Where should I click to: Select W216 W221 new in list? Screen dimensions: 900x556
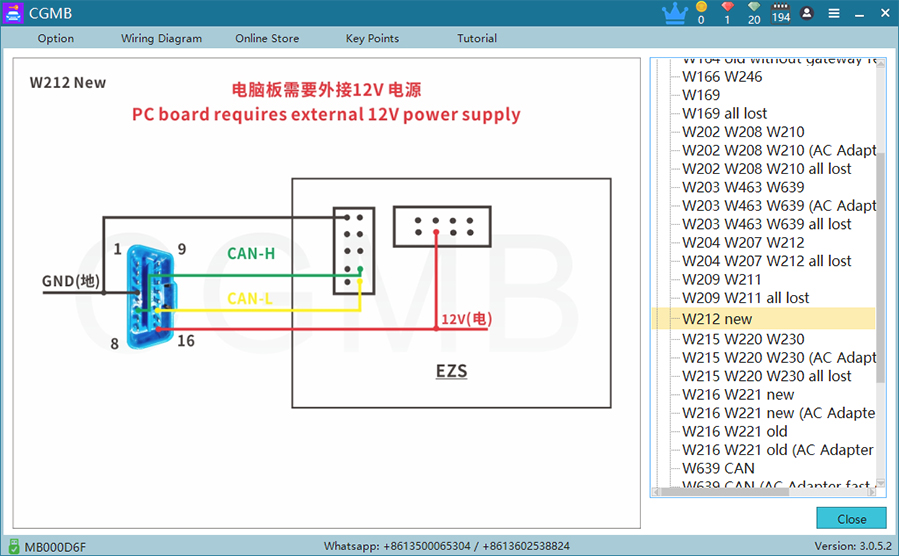pos(738,395)
